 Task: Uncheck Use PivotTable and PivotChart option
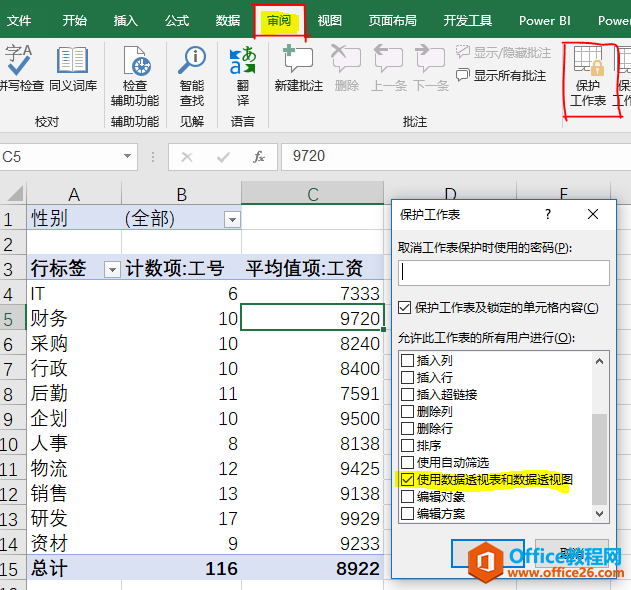[408, 479]
